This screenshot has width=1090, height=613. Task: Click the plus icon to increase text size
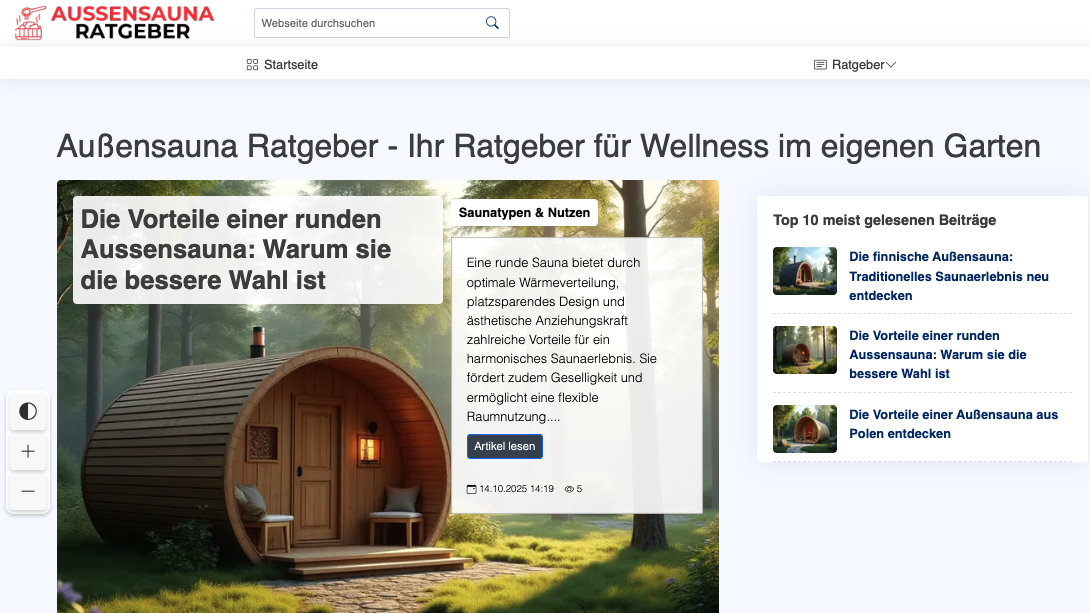(28, 451)
